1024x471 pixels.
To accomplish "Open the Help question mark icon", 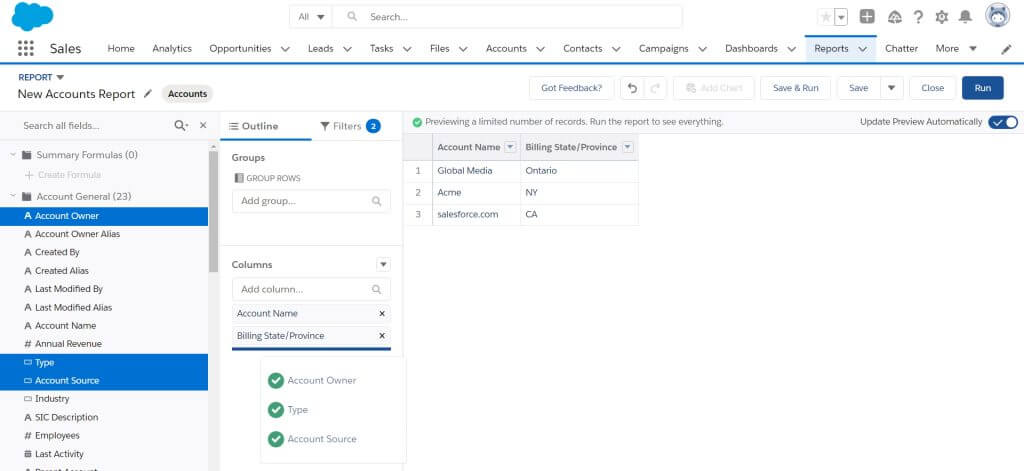I will point(918,17).
